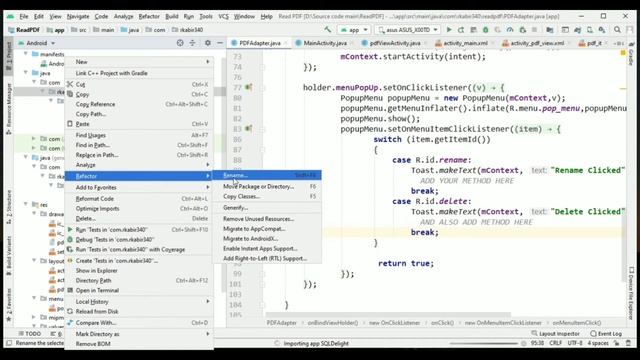Screen dimensions: 640x360
Task: Click the Profile app icon
Action: [x=510, y=30]
